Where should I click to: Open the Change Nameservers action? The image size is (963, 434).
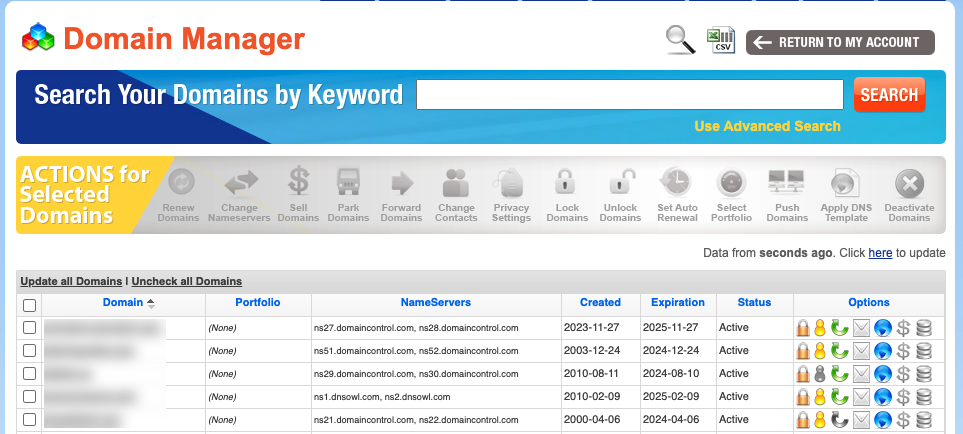click(239, 184)
